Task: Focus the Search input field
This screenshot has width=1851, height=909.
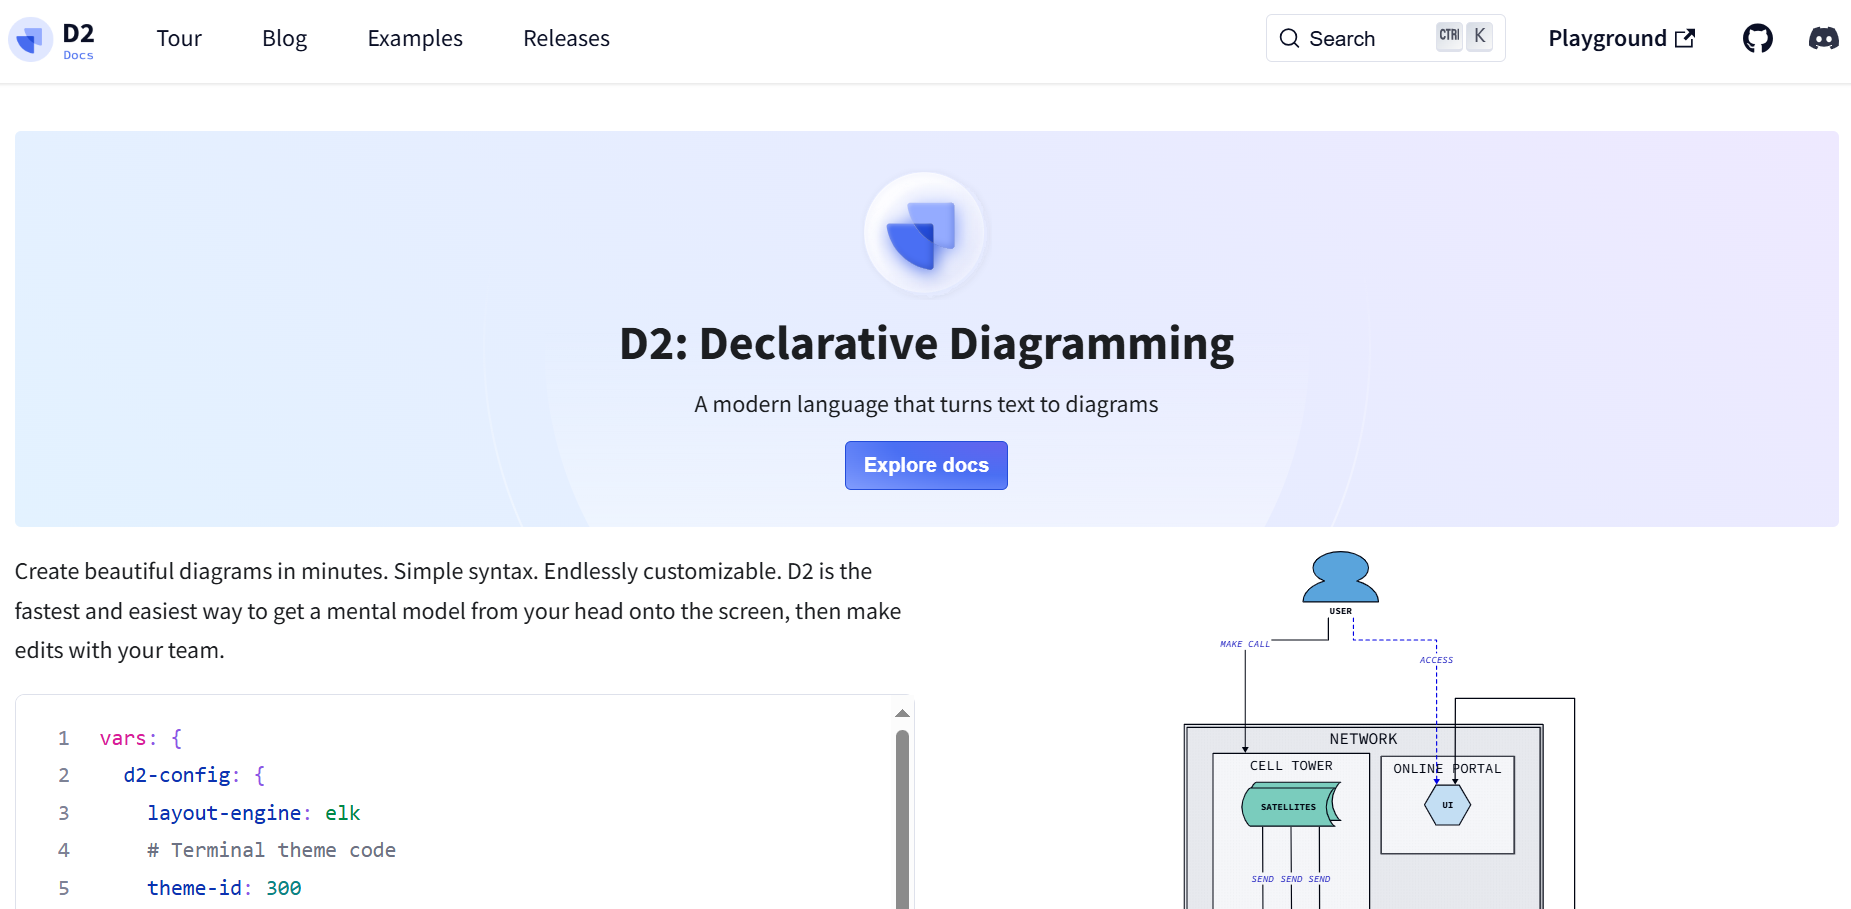Action: (1385, 38)
